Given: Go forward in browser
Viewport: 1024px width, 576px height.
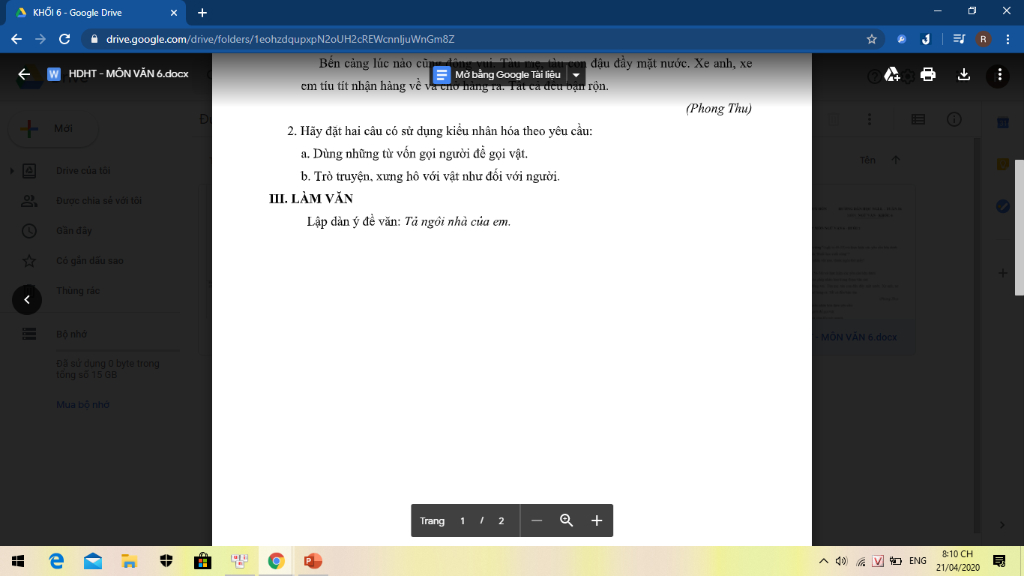Looking at the screenshot, I should 40,39.
